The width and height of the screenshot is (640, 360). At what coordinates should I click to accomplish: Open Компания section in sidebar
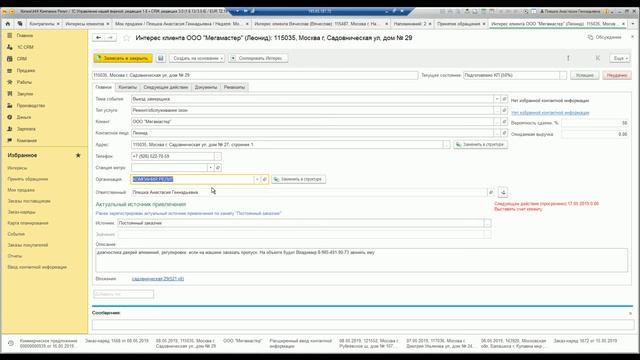tap(27, 140)
